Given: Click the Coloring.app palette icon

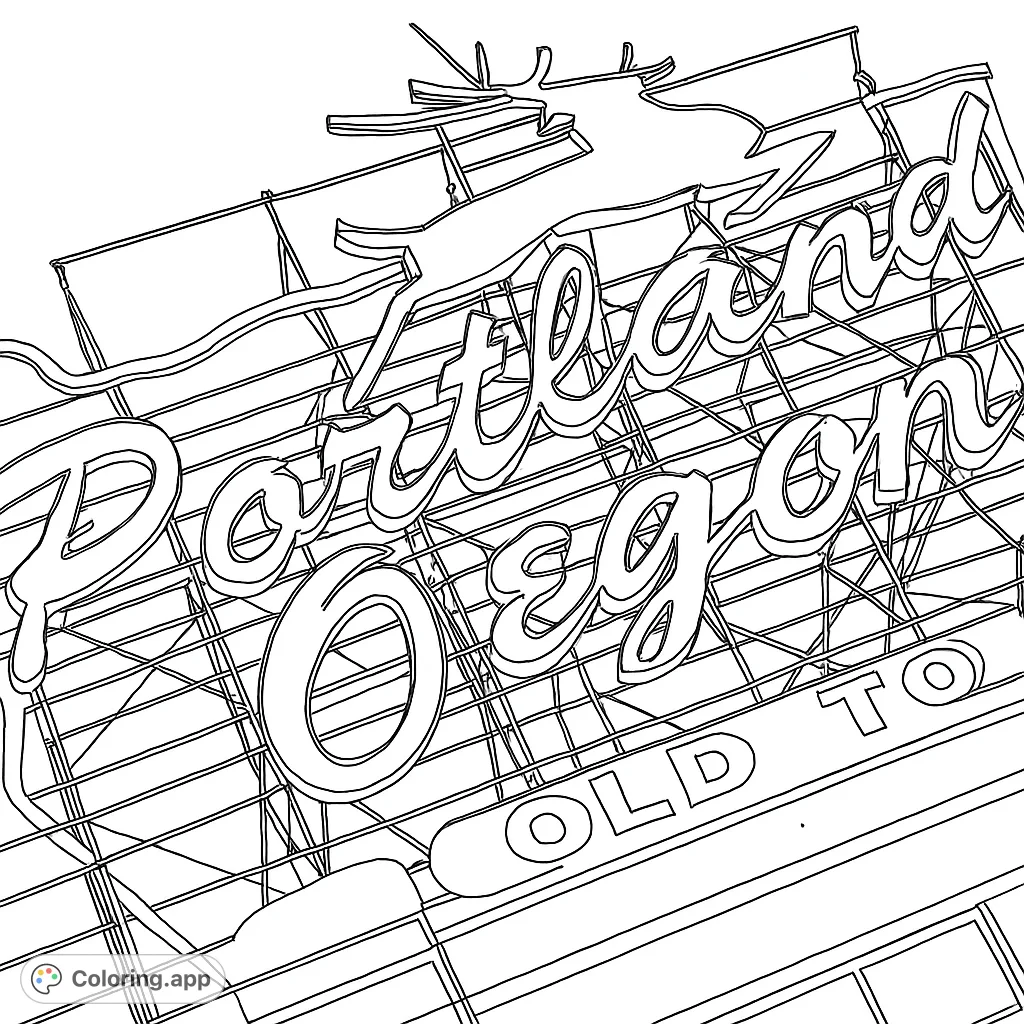Looking at the screenshot, I should coord(44,977).
